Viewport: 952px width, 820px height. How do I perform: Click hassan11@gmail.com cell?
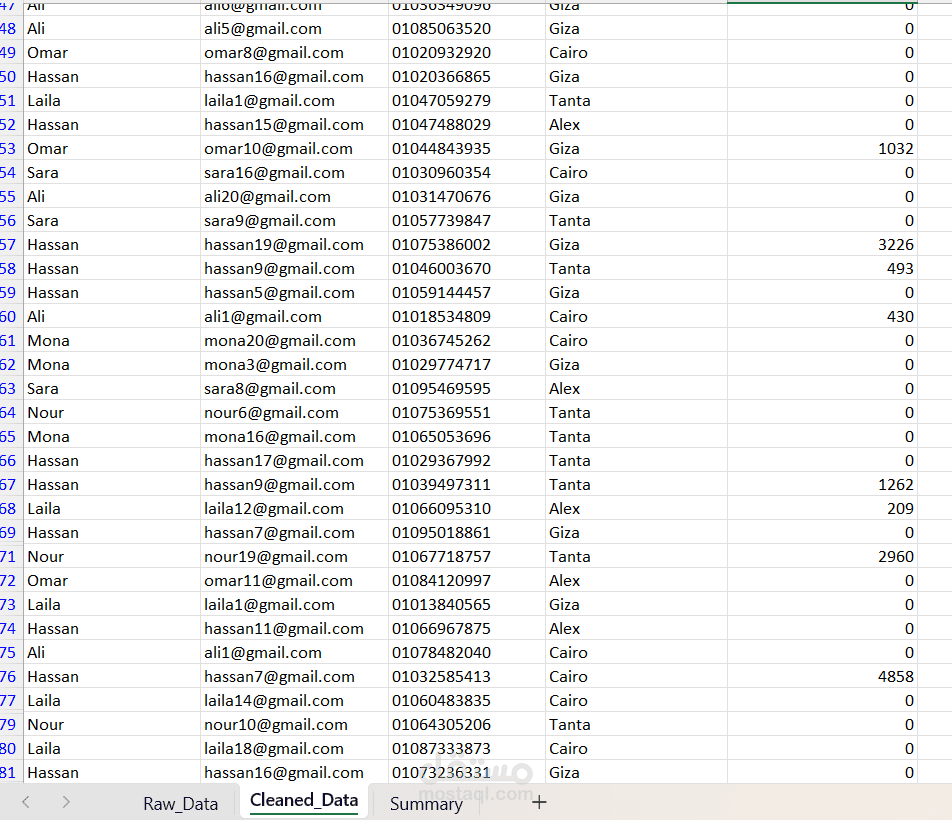click(294, 629)
